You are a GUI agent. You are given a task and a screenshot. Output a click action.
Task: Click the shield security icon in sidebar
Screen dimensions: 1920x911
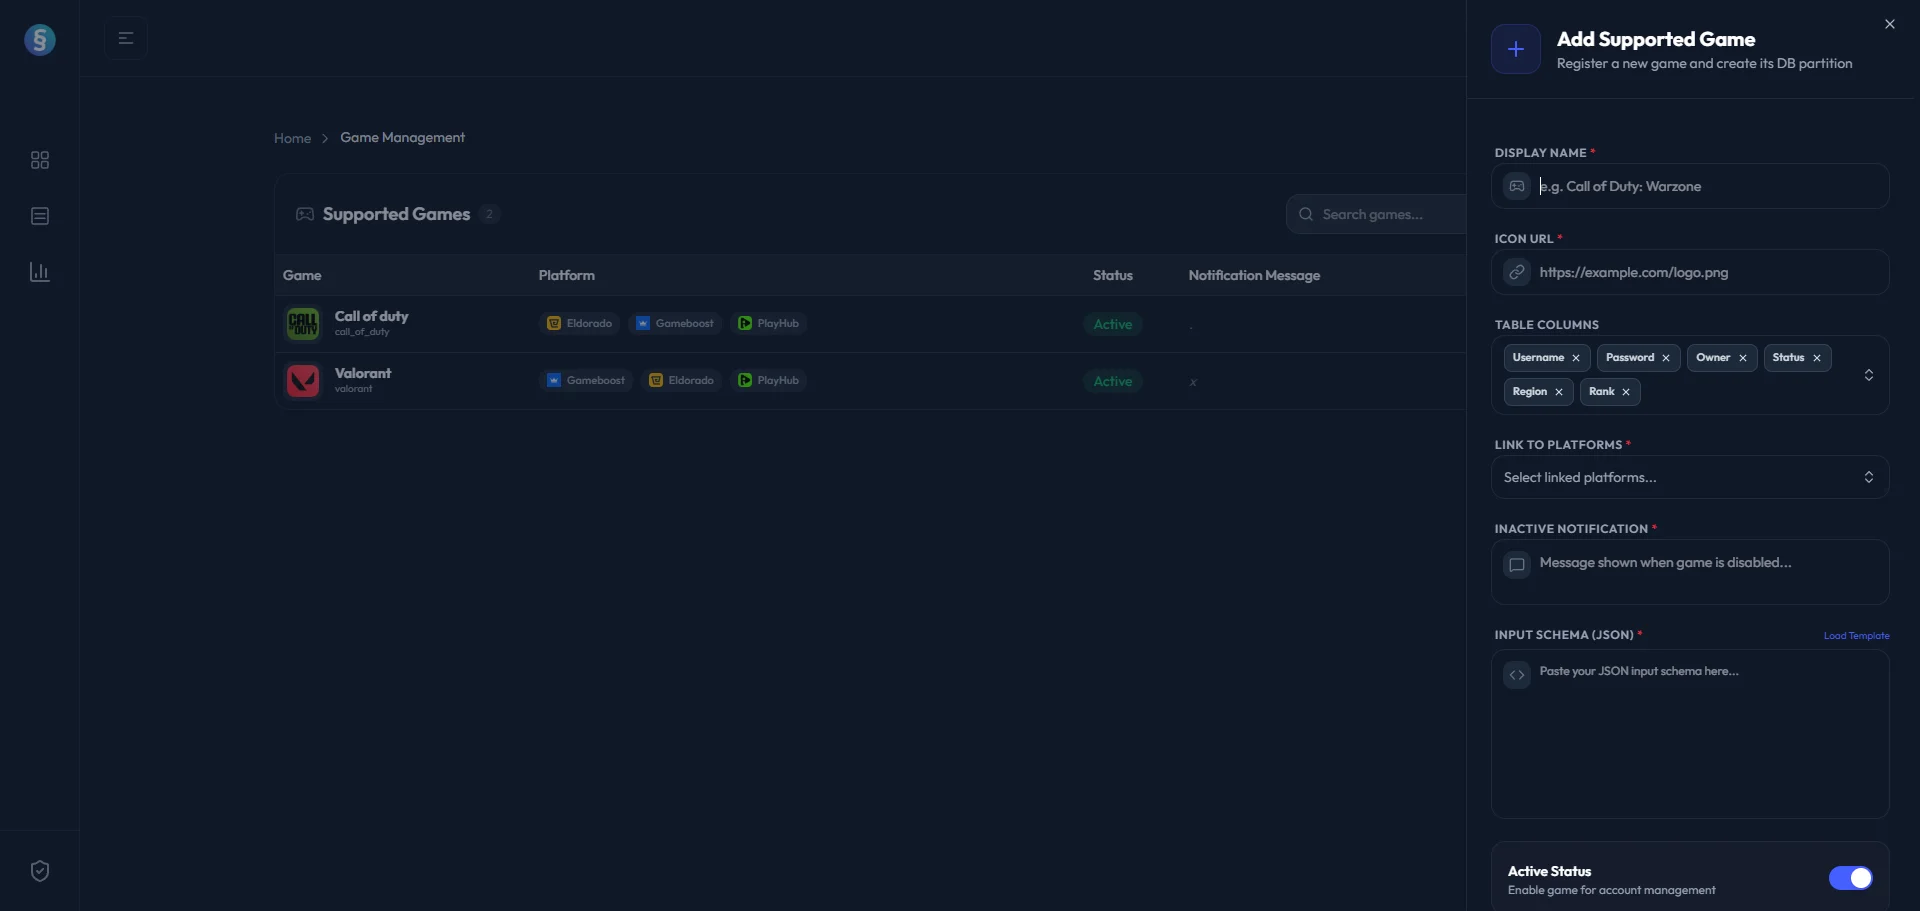coord(40,871)
